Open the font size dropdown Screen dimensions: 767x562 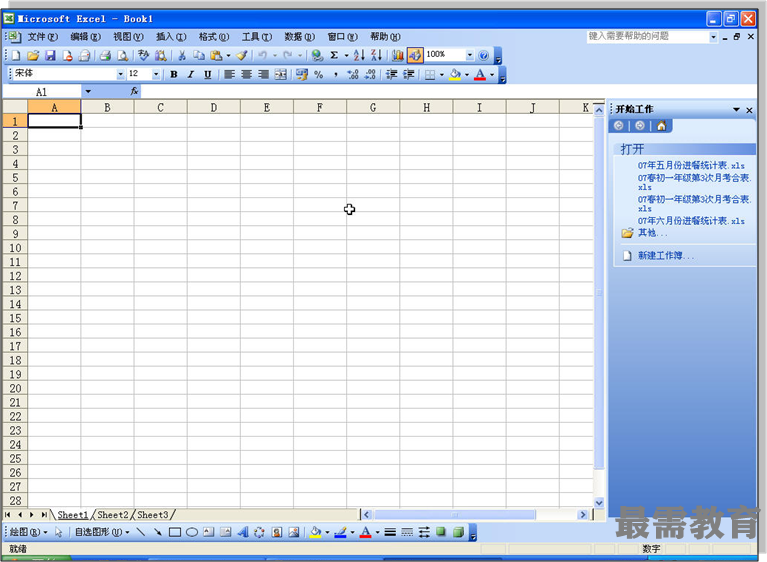pyautogui.click(x=156, y=74)
